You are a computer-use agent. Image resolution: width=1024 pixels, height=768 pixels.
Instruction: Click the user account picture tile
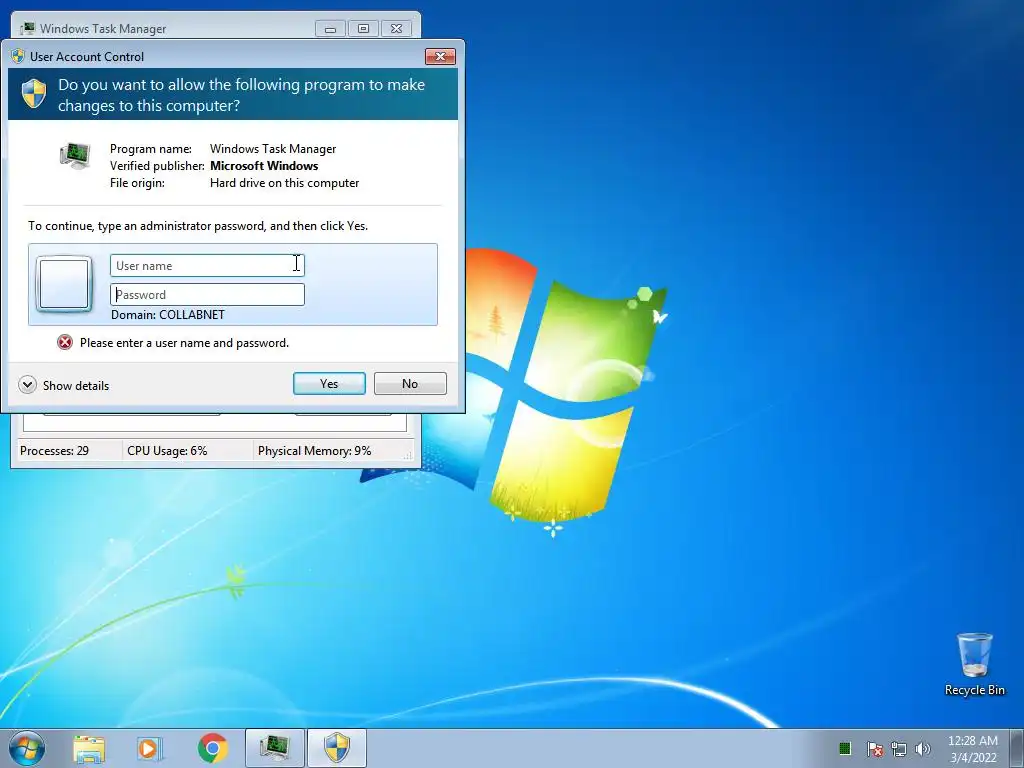coord(64,284)
